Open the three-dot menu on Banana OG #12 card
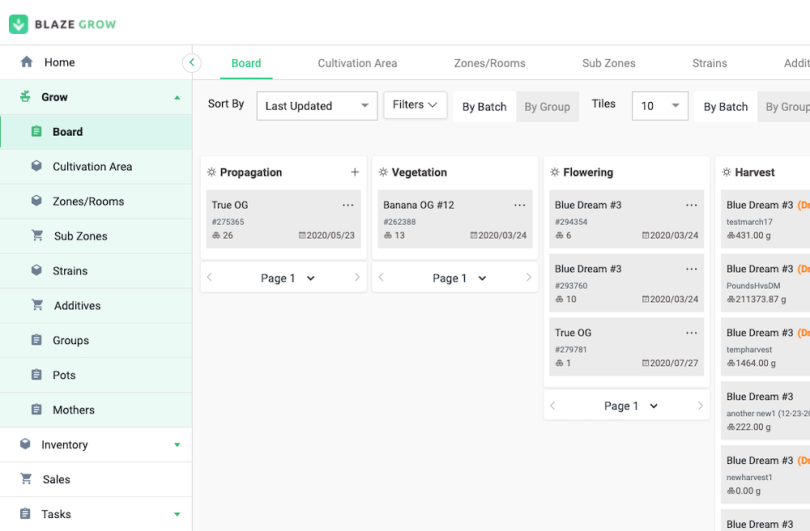Image resolution: width=810 pixels, height=531 pixels. click(x=520, y=205)
